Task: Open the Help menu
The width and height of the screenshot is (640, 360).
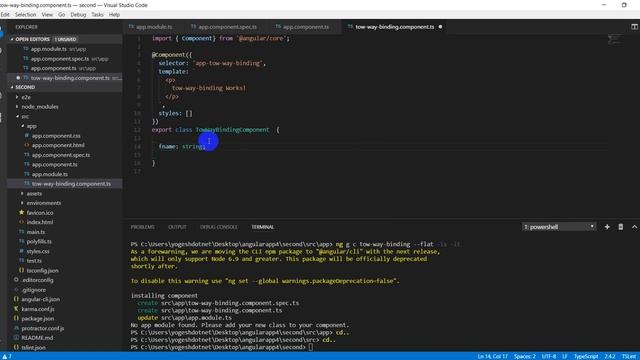Action: 114,15
